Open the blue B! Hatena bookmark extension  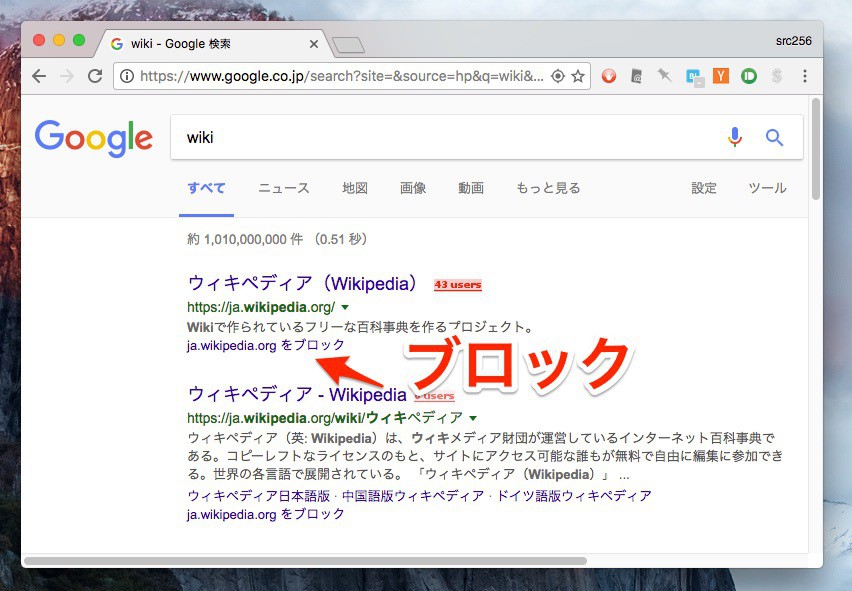(694, 77)
